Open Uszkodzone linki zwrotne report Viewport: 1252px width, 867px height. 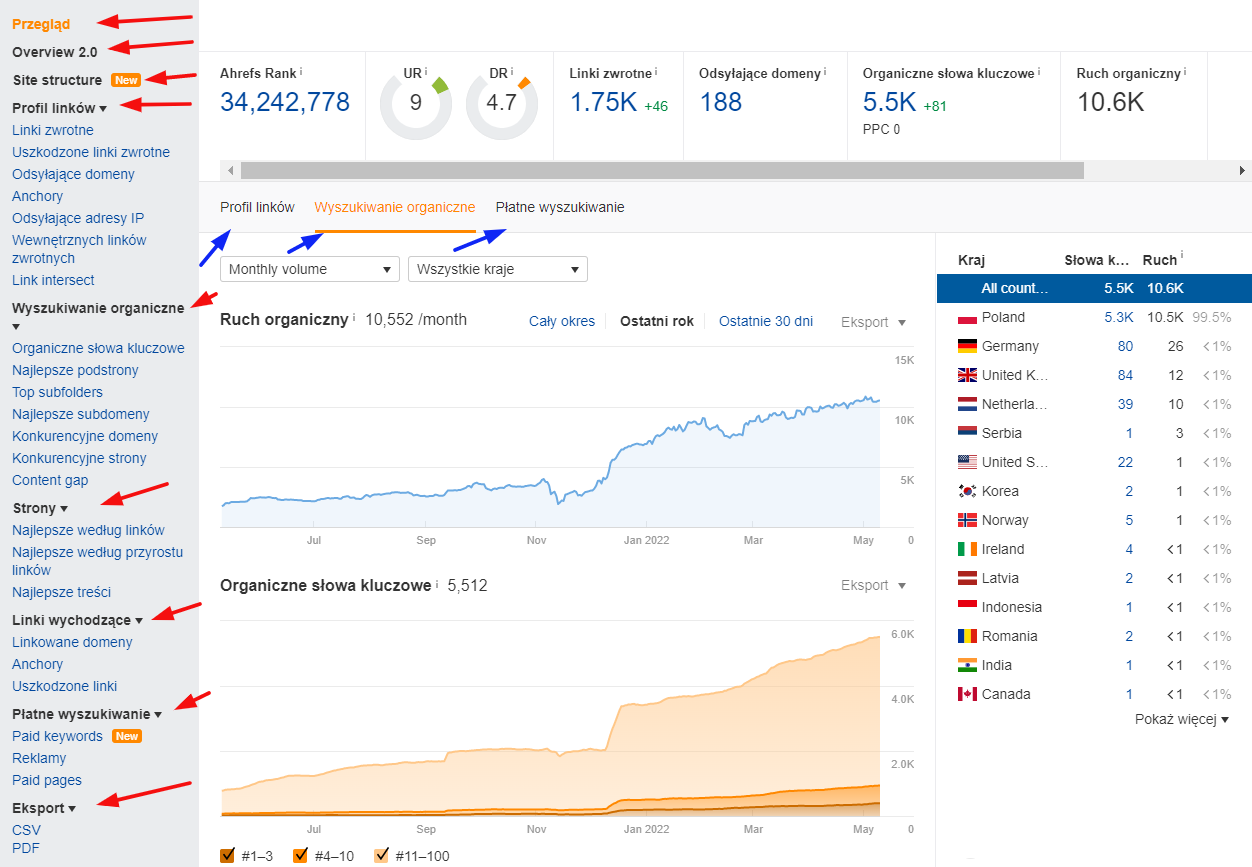[x=91, y=152]
